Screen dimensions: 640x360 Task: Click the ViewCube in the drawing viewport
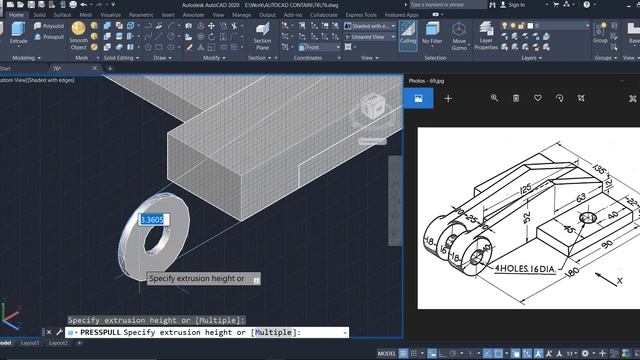[x=373, y=106]
